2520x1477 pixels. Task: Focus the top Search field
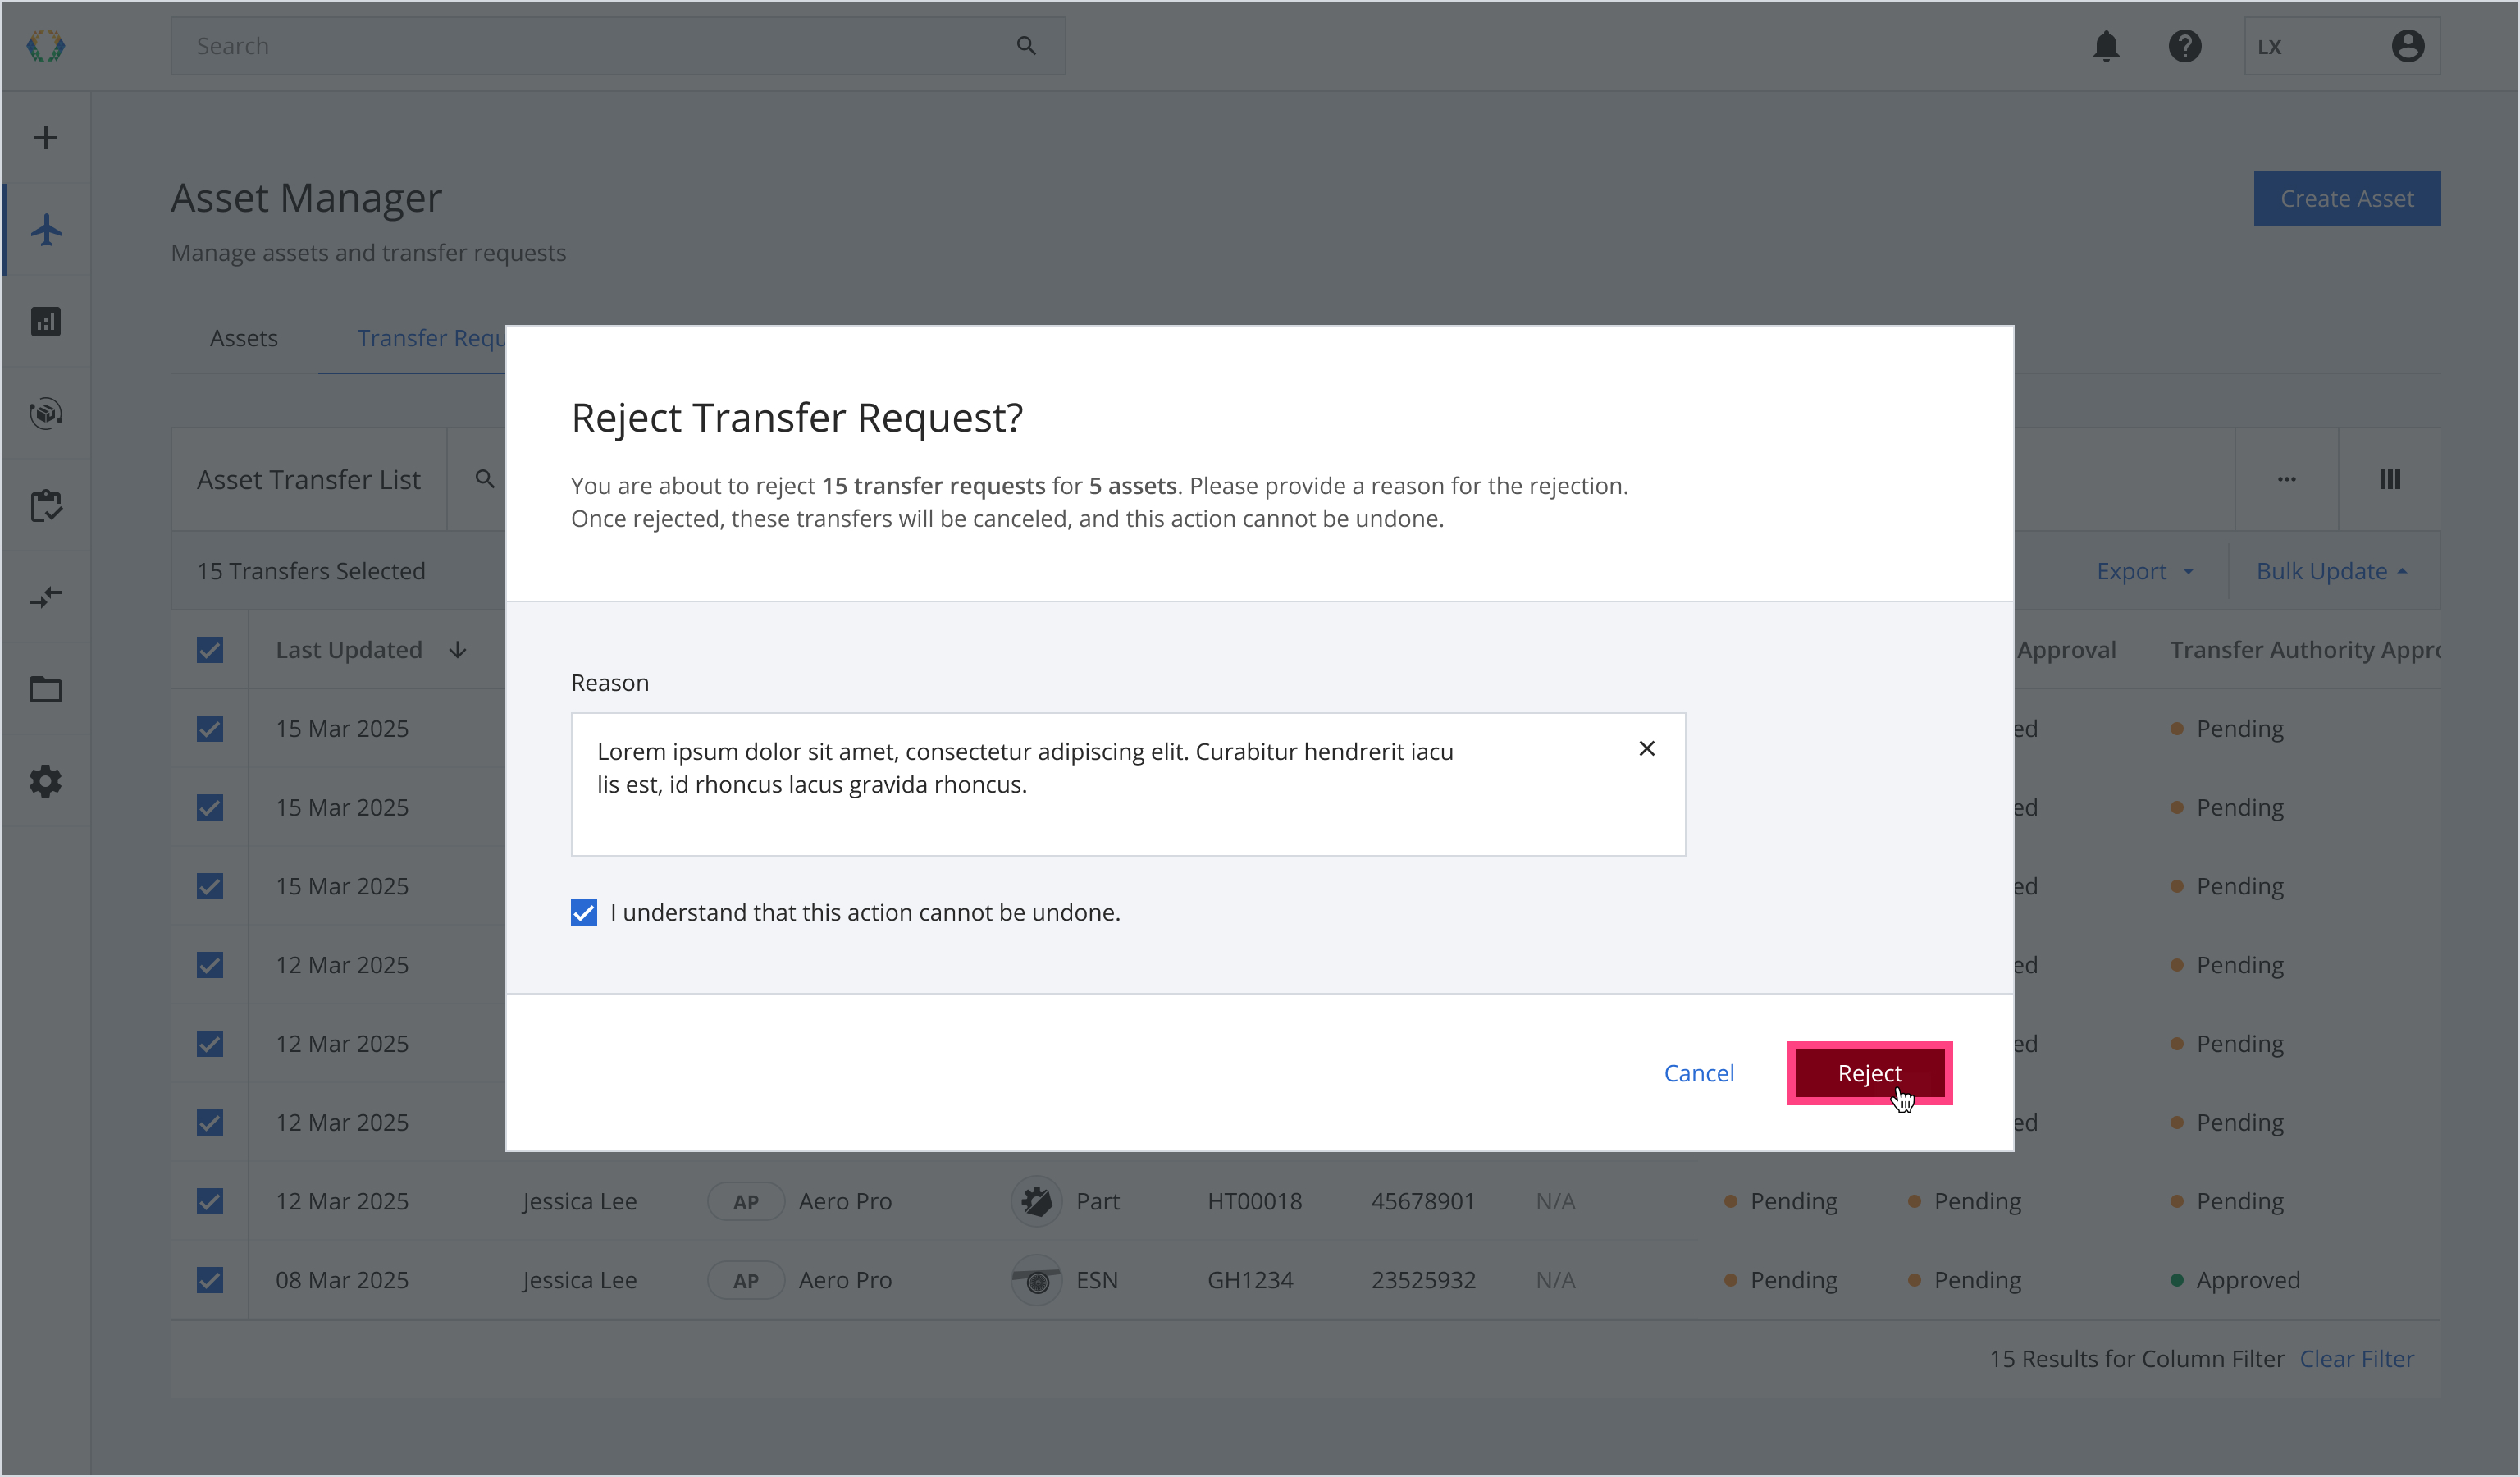coord(618,46)
